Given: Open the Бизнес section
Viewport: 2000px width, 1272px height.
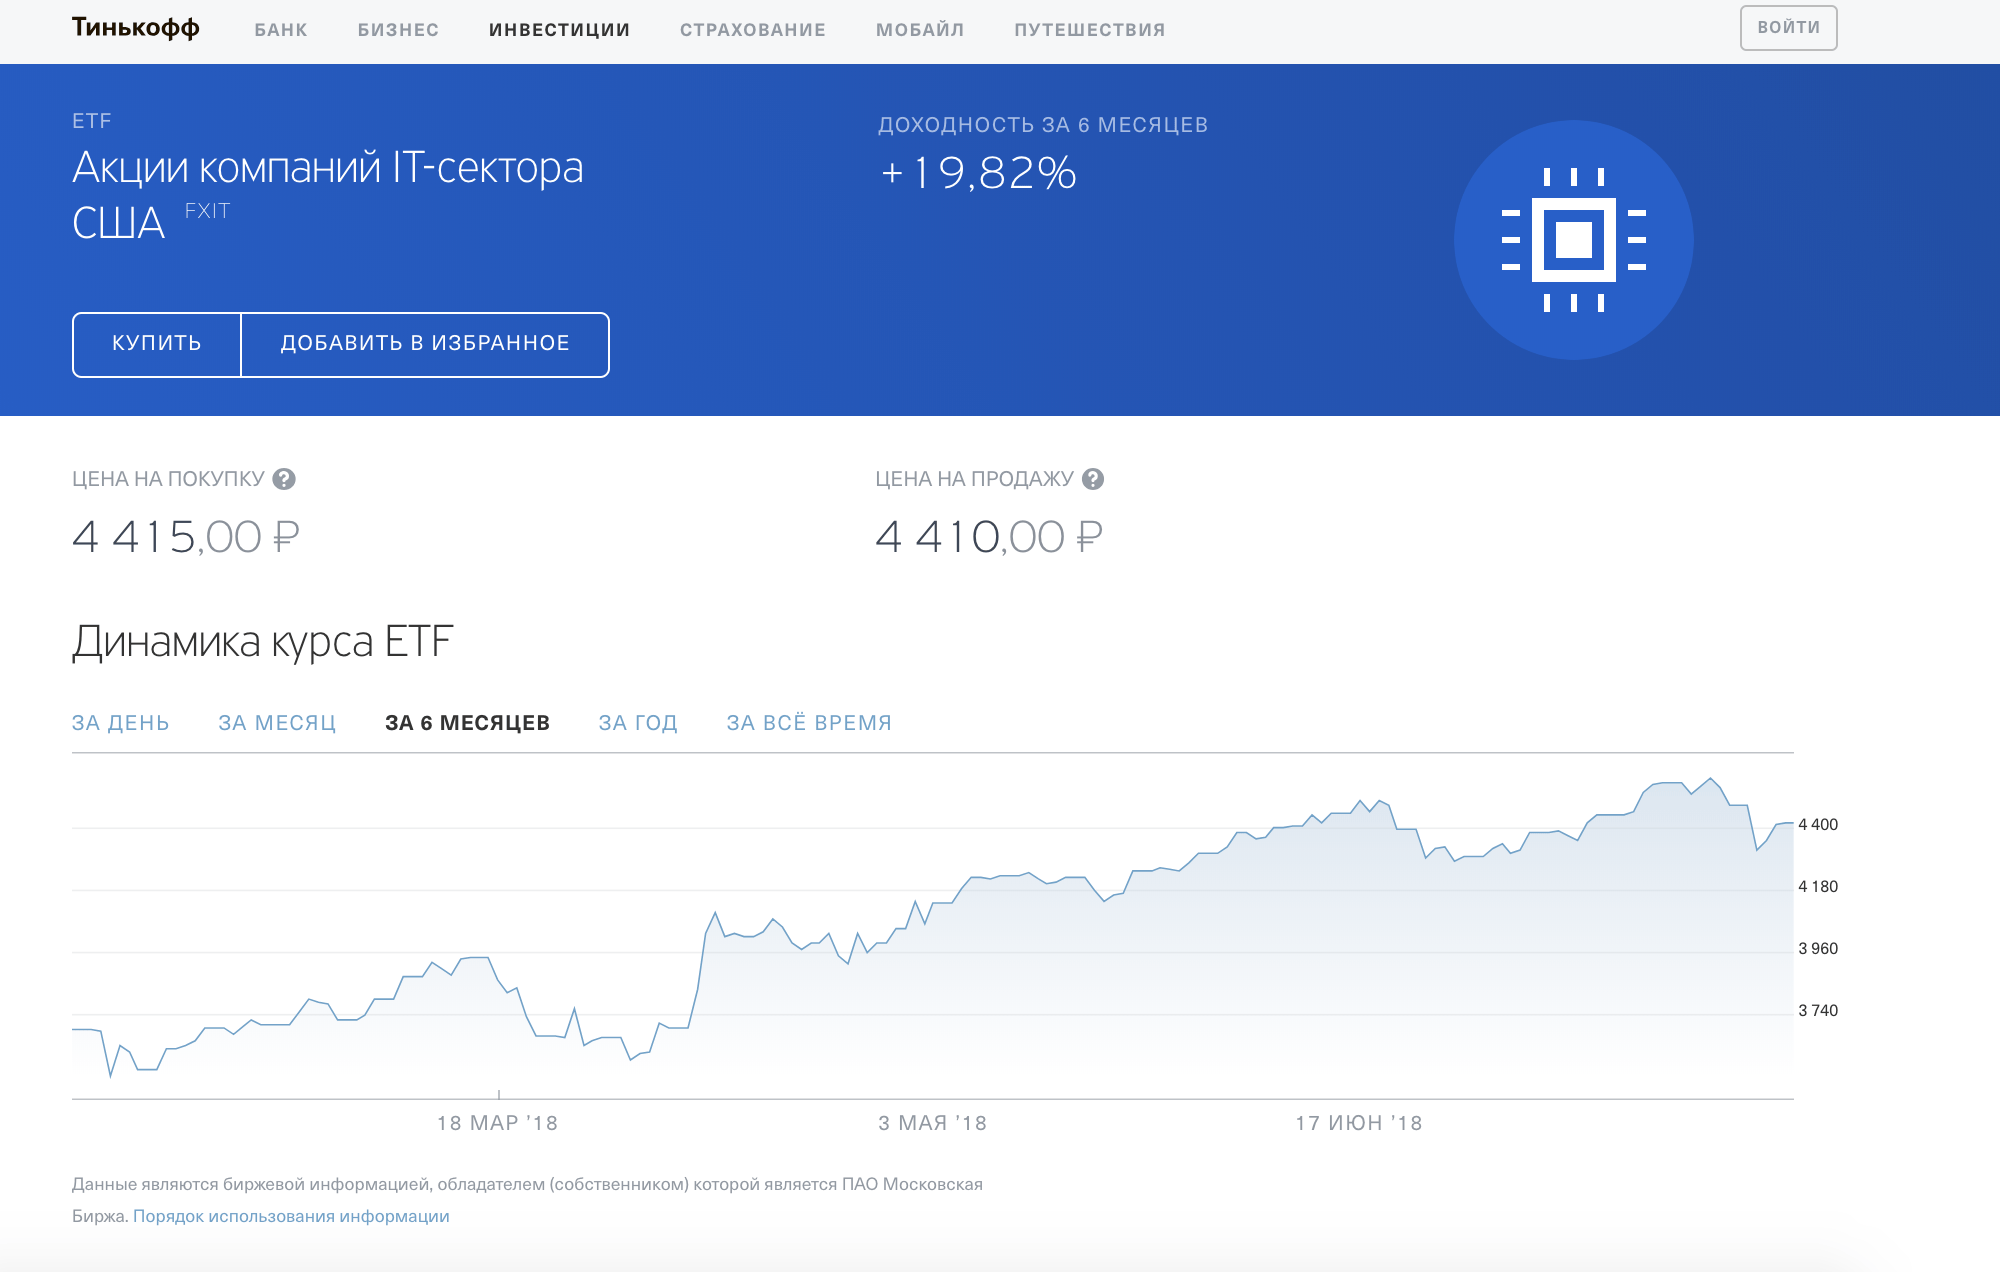Looking at the screenshot, I should [398, 30].
